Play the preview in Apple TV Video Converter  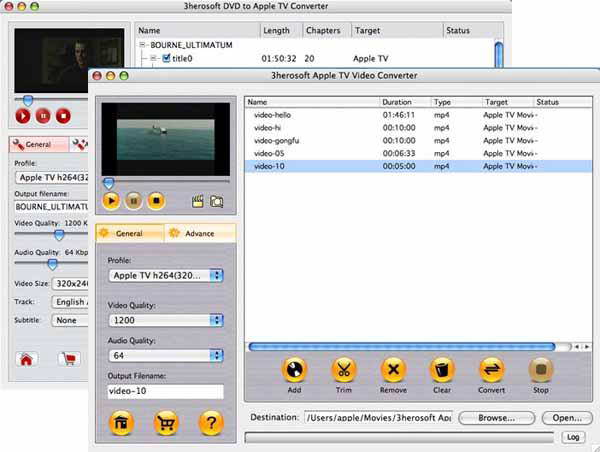pos(111,200)
